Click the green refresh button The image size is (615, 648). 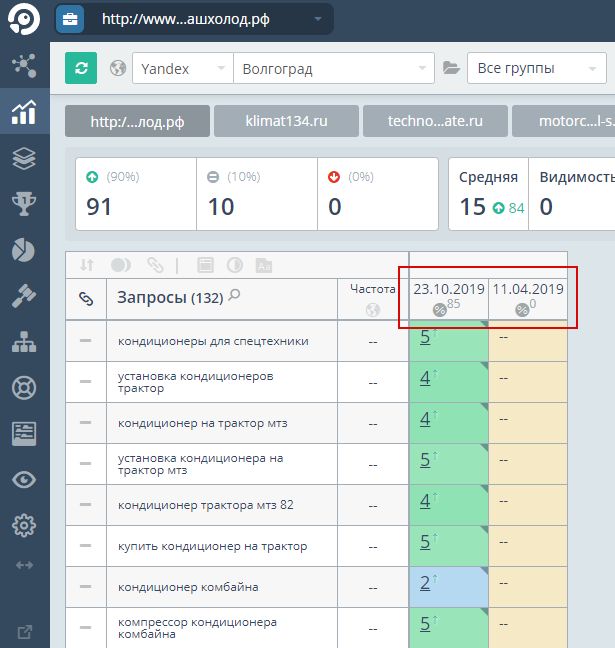(x=81, y=68)
